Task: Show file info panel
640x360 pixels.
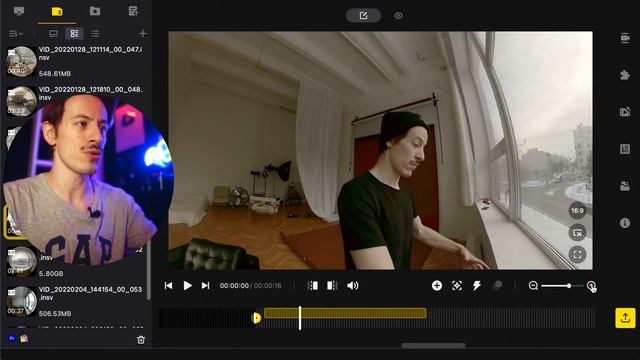Action: point(624,223)
